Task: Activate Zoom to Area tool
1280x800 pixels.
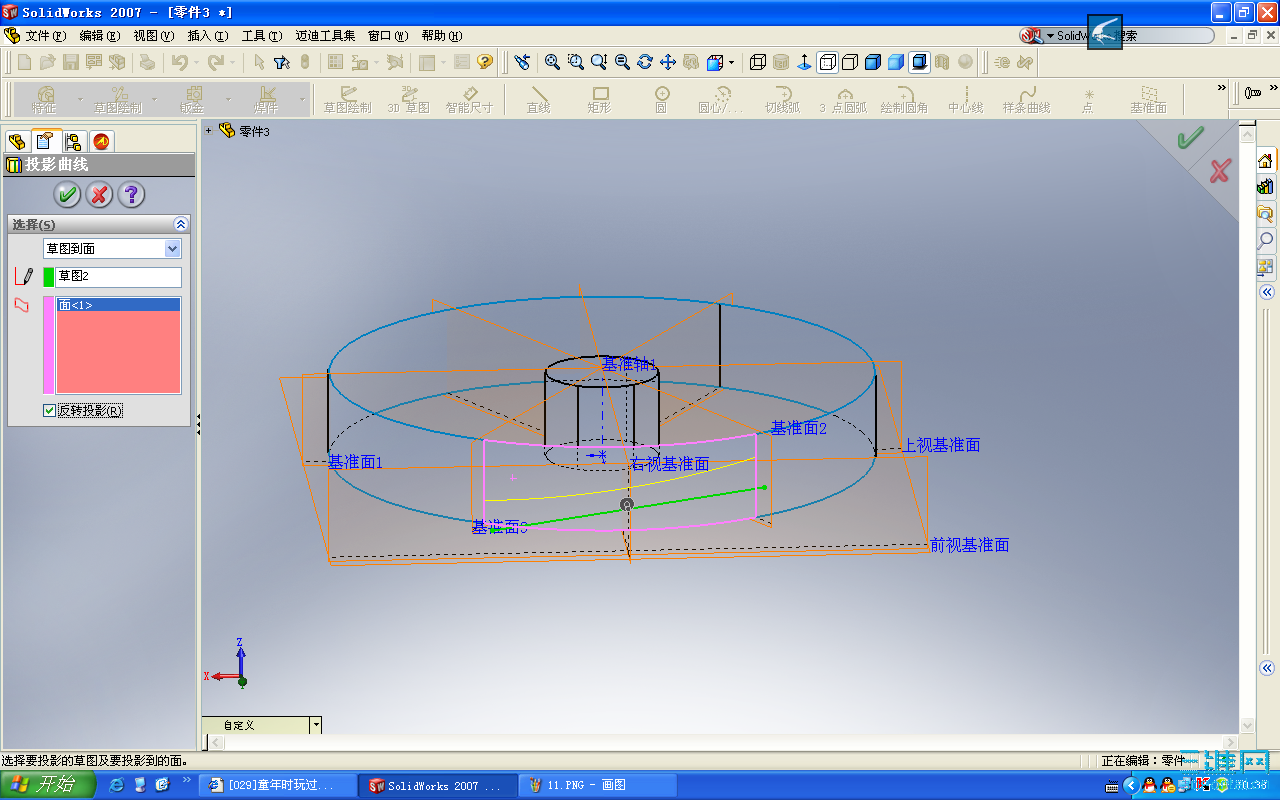Action: (575, 62)
